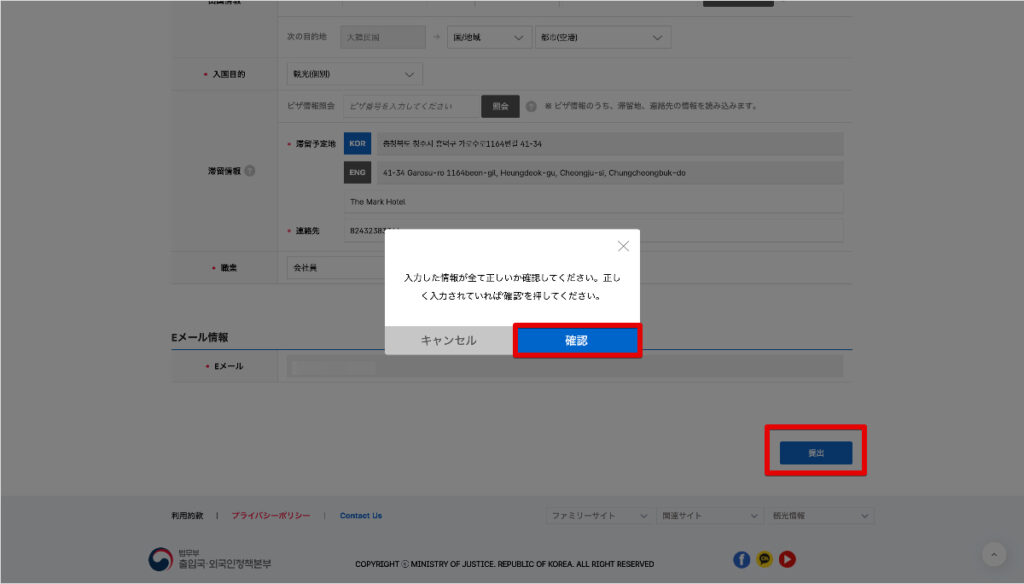Submit the form with the 提出 button
Screen dimensions: 1024x584
815,451
